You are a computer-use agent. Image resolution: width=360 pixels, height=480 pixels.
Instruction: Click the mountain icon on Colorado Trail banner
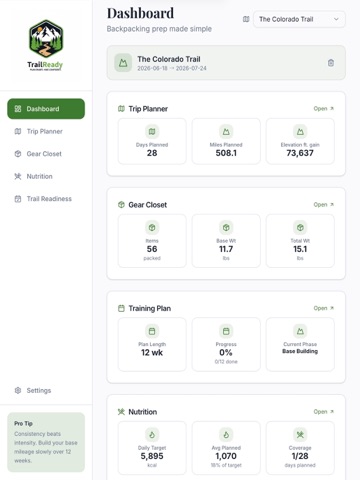(123, 63)
